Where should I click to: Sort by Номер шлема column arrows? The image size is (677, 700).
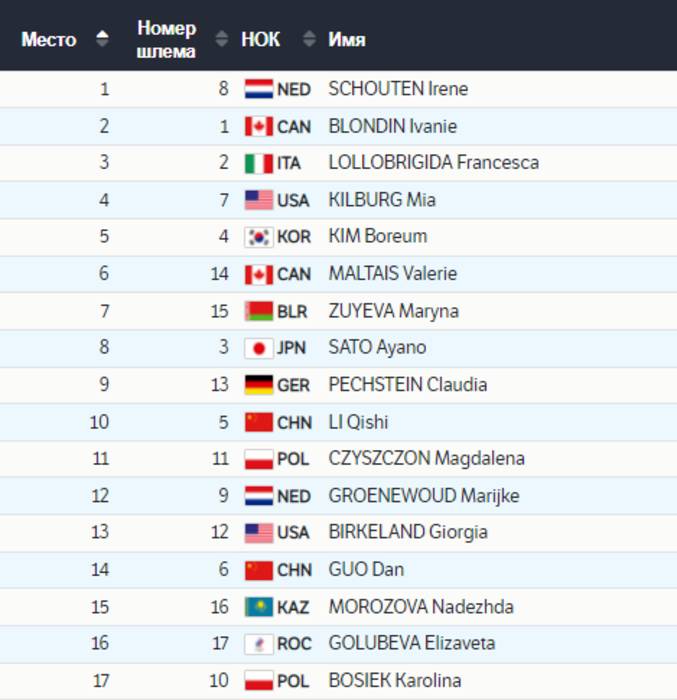pos(221,40)
